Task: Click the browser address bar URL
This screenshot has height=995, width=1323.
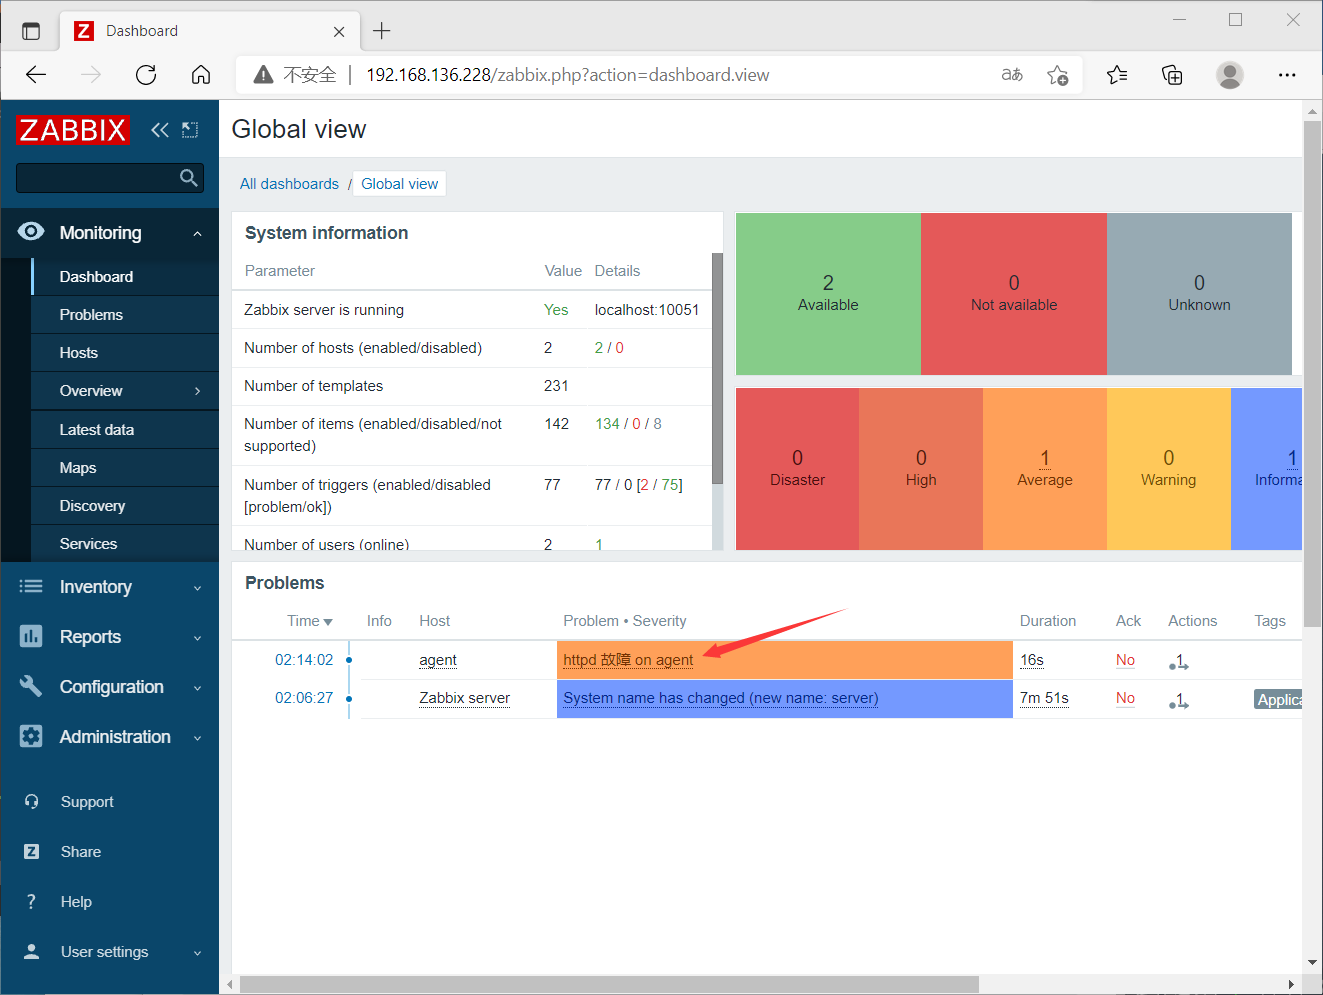Action: [x=567, y=75]
